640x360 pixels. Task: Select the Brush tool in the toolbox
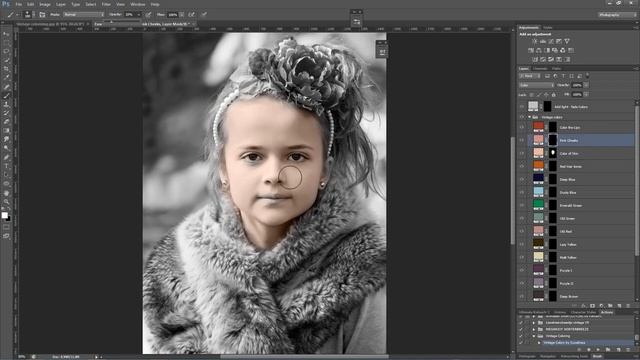click(x=6, y=96)
